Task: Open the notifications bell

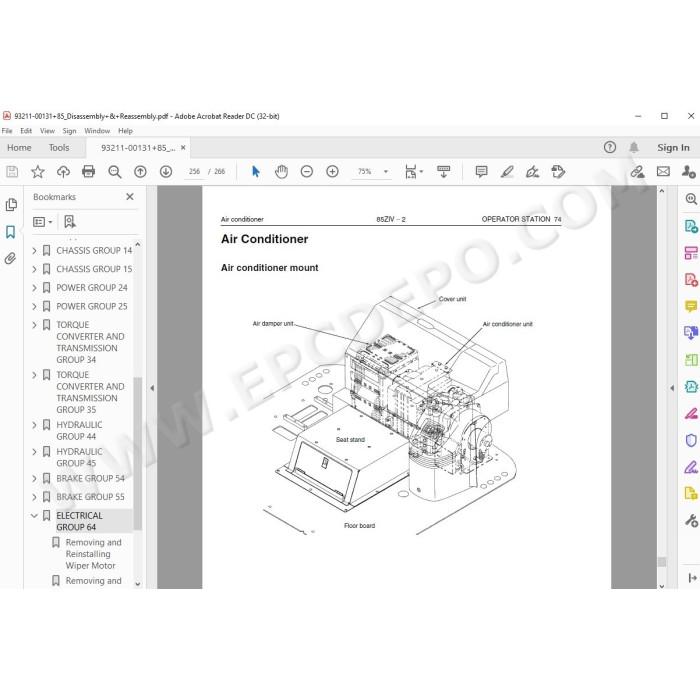Action: tap(634, 147)
